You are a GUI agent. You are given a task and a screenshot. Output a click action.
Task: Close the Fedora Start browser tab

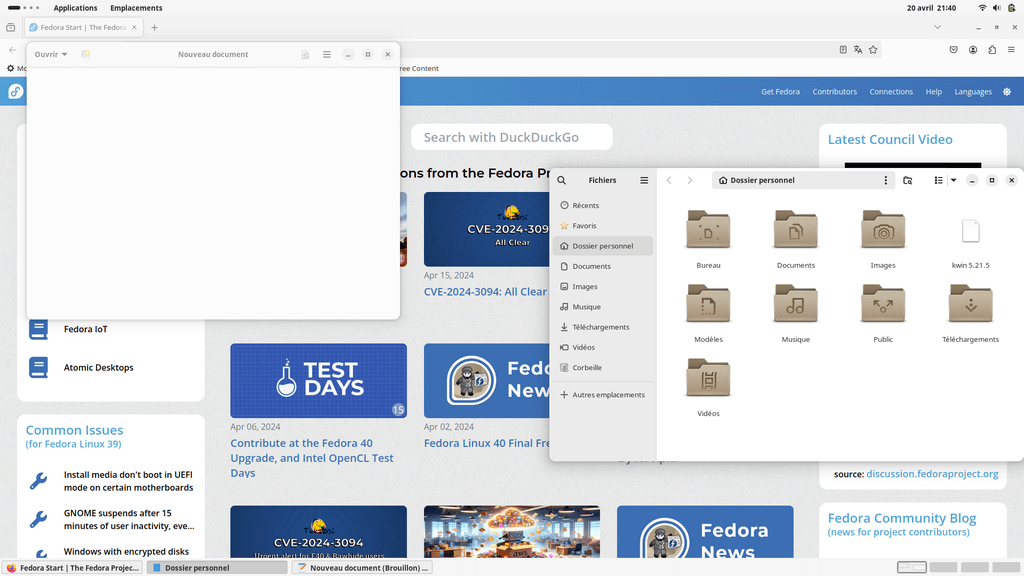point(135,27)
